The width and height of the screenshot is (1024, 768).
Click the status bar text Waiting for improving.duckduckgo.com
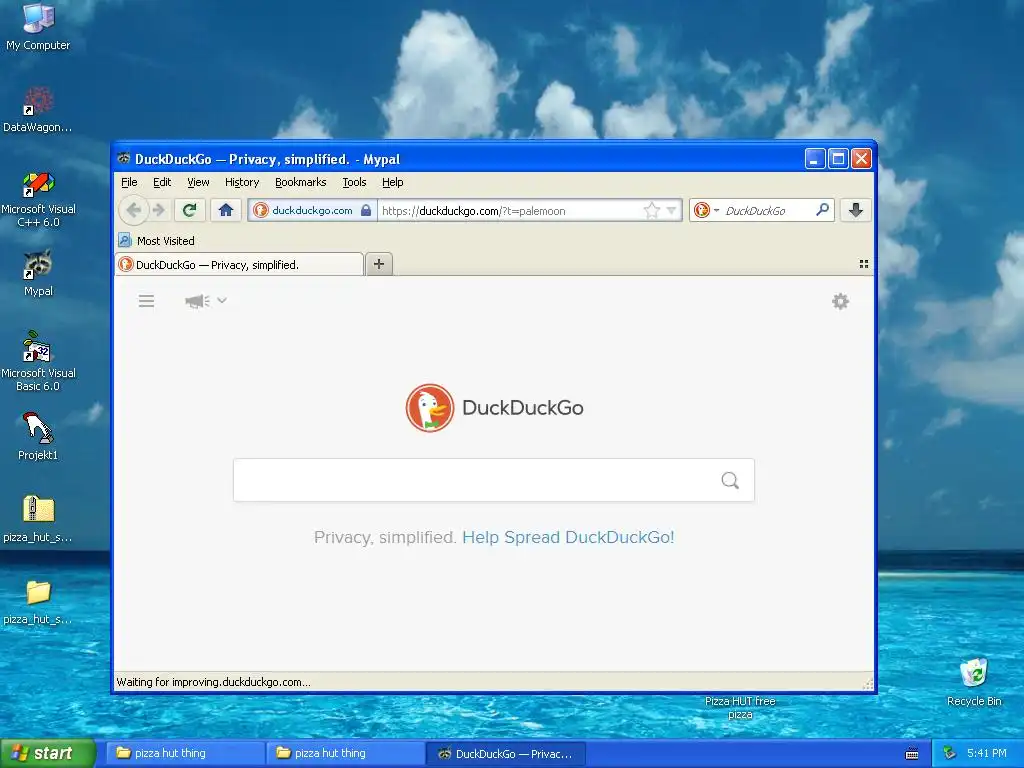[x=214, y=682]
